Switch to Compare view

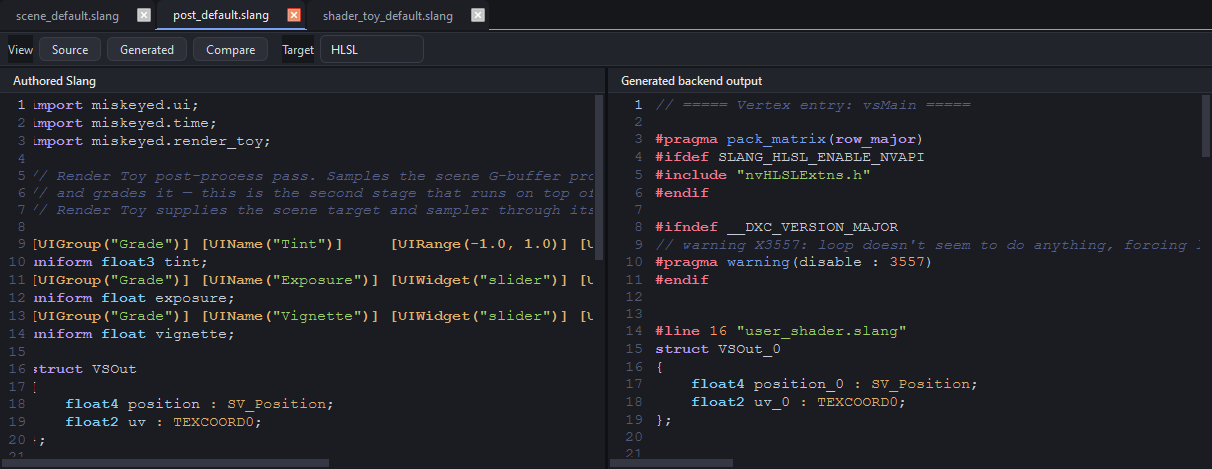pos(231,49)
